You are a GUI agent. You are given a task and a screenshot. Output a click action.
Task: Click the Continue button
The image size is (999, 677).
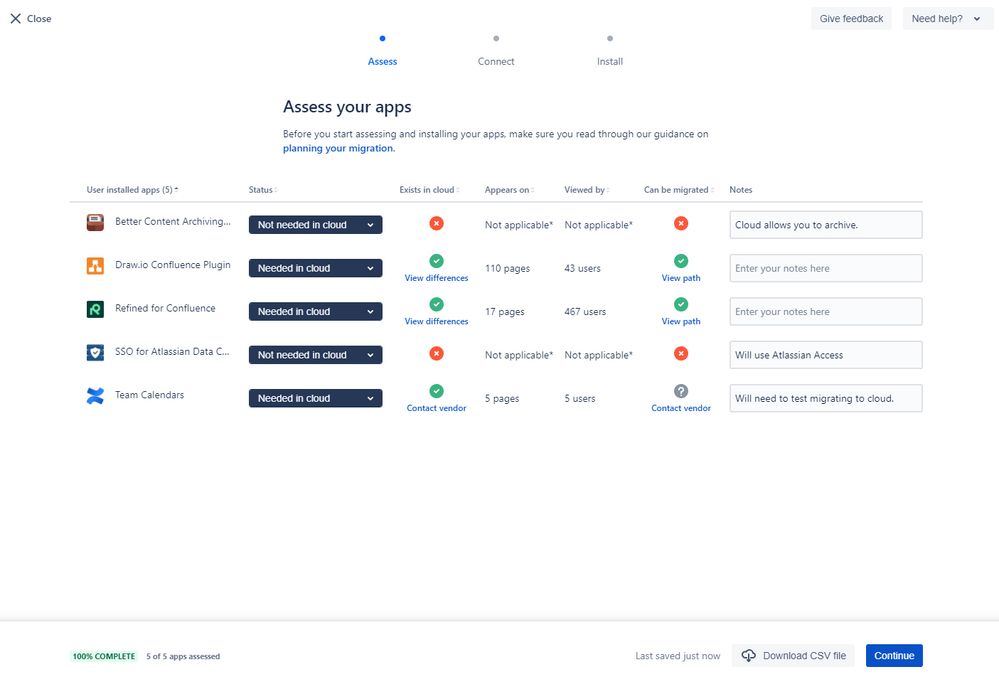pyautogui.click(x=894, y=655)
